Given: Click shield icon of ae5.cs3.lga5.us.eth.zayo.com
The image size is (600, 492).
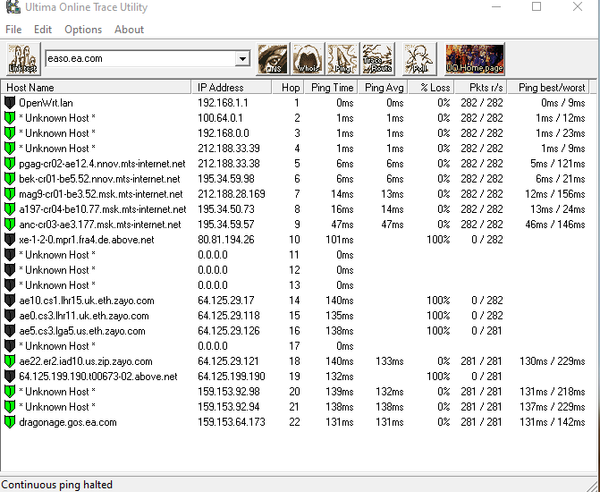Looking at the screenshot, I should pos(10,331).
